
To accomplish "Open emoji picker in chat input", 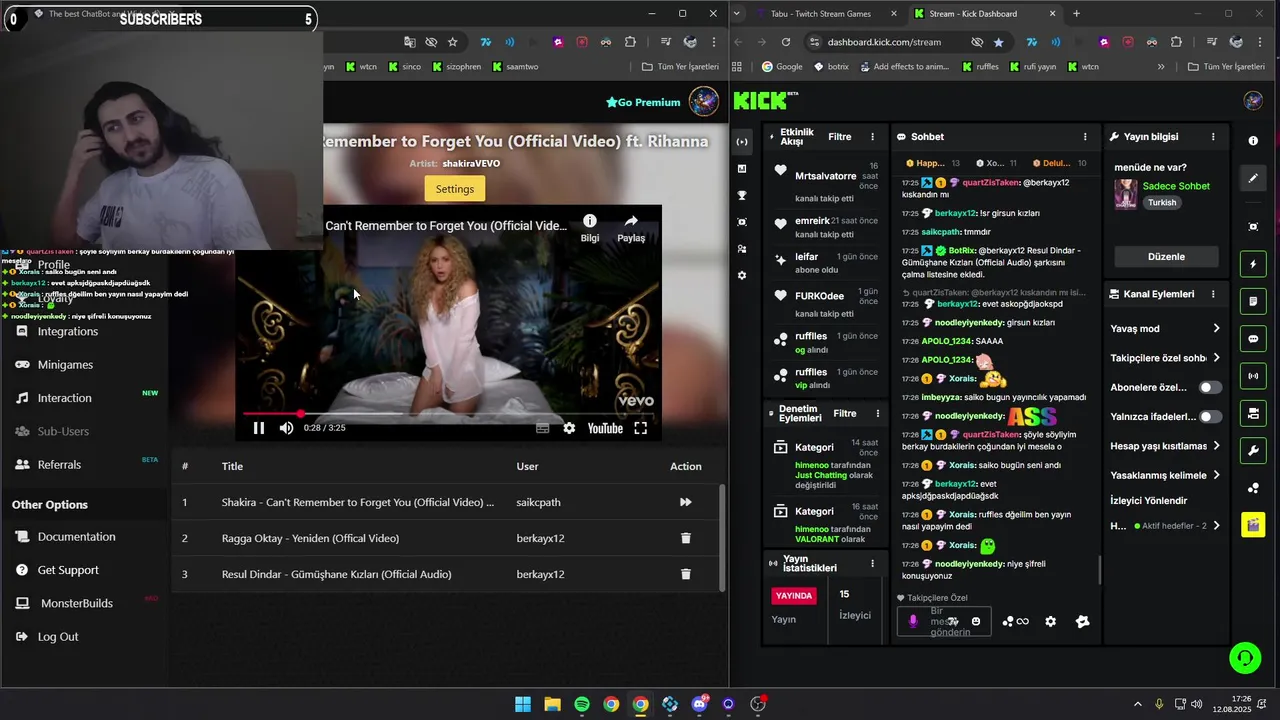I will coord(976,621).
